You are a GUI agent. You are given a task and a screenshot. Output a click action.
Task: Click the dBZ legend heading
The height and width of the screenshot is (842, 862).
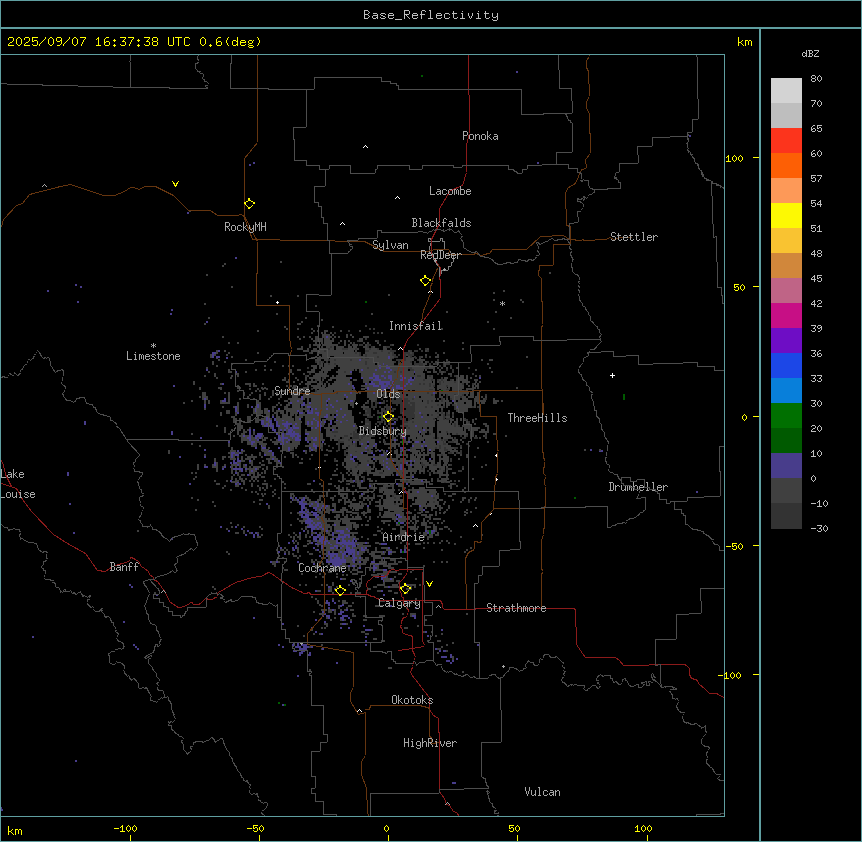[810, 53]
